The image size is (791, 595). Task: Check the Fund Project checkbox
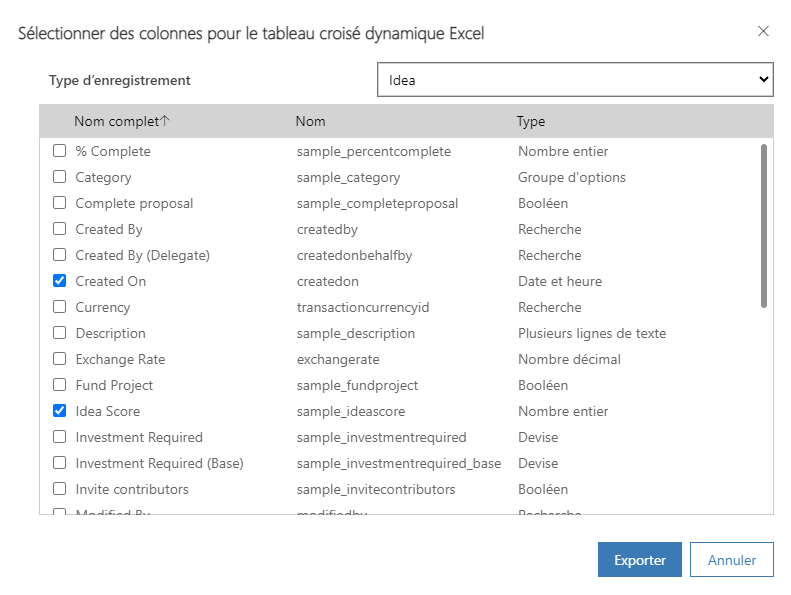pyautogui.click(x=60, y=385)
